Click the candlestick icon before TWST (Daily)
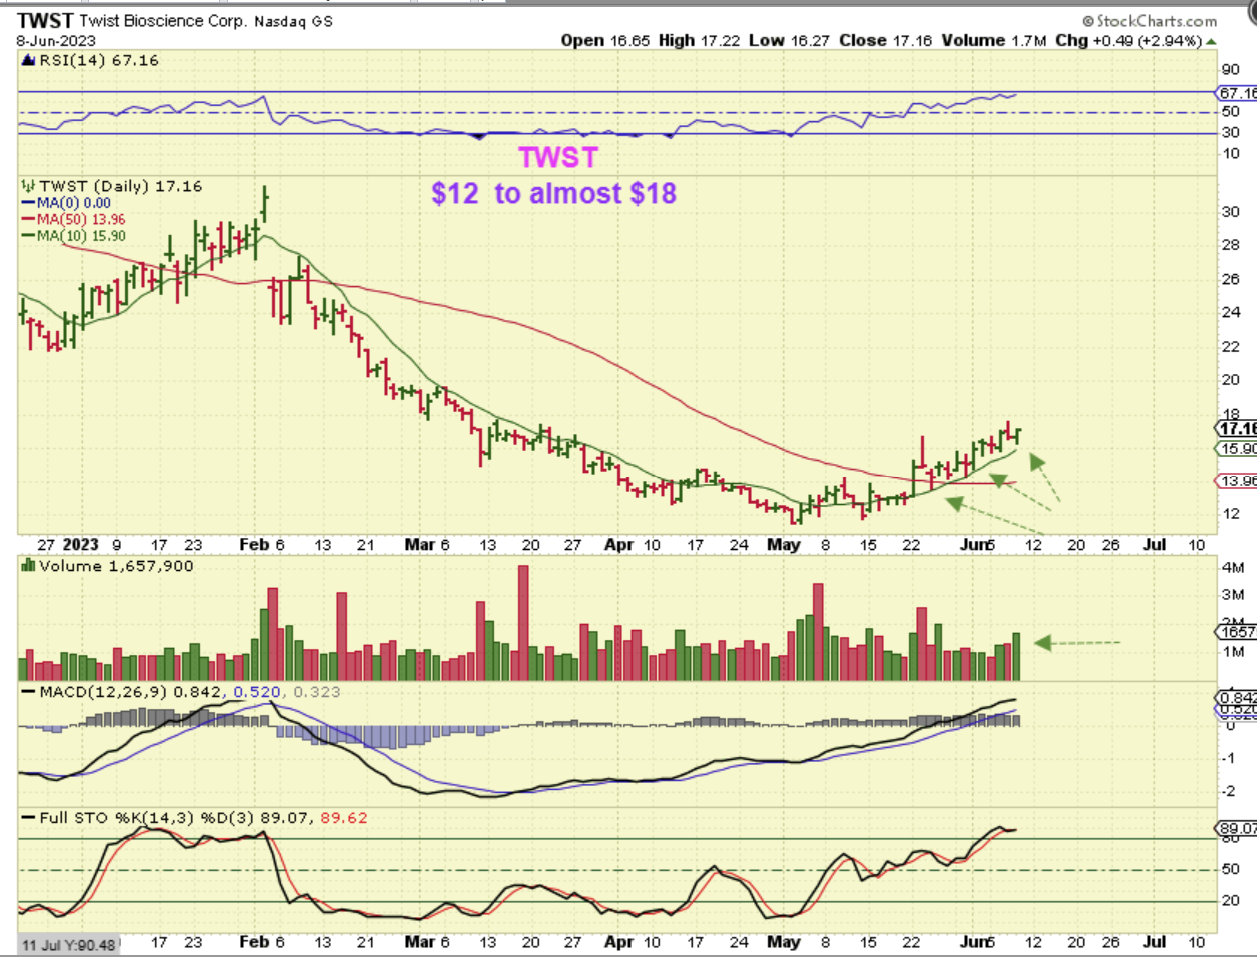This screenshot has width=1257, height=957. coord(28,186)
